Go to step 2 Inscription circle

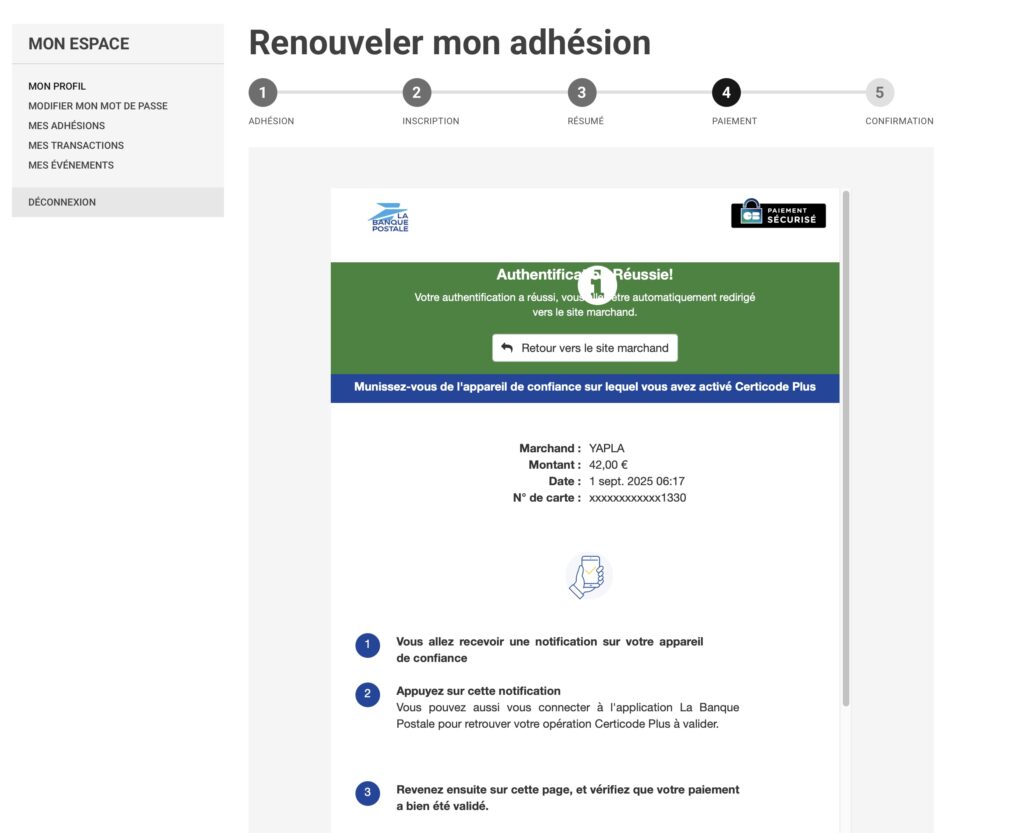[x=416, y=93]
